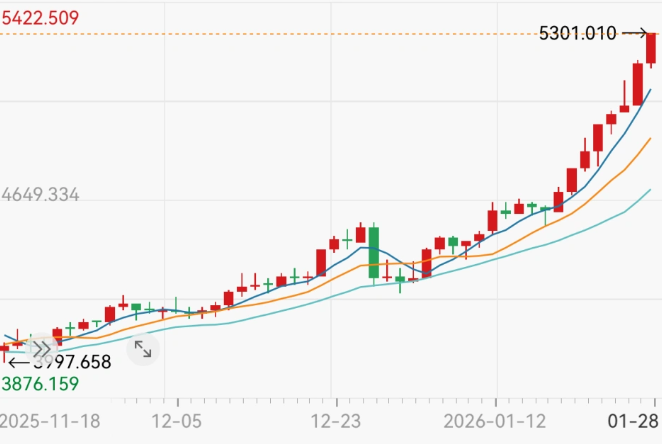This screenshot has height=444, width=662.
Task: Select the 01-28 date label
Action: point(635,419)
